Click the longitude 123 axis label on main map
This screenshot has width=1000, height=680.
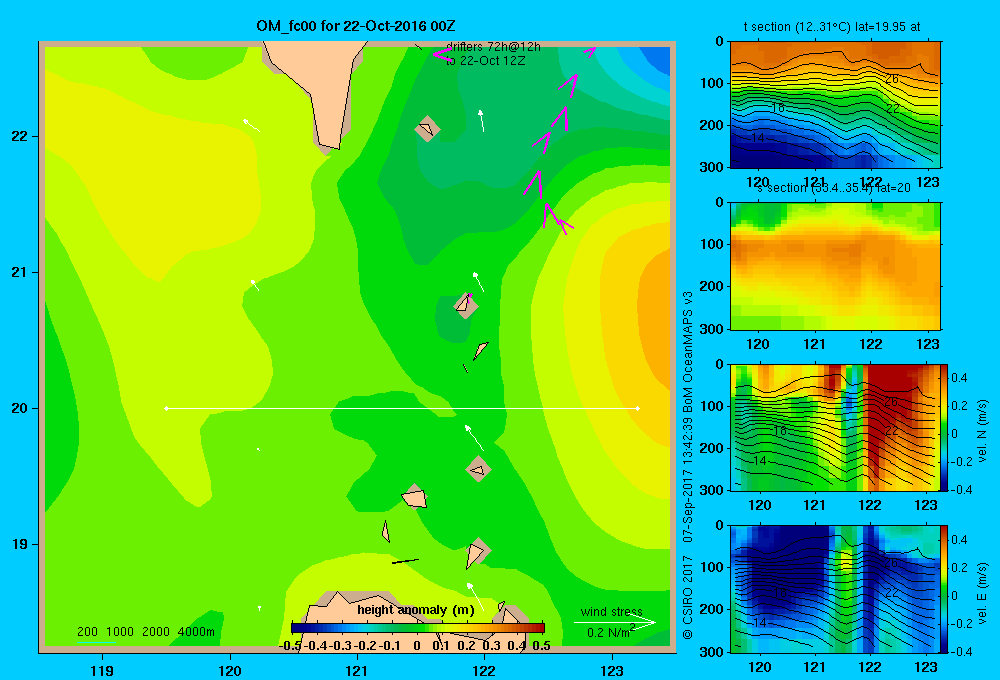[612, 670]
